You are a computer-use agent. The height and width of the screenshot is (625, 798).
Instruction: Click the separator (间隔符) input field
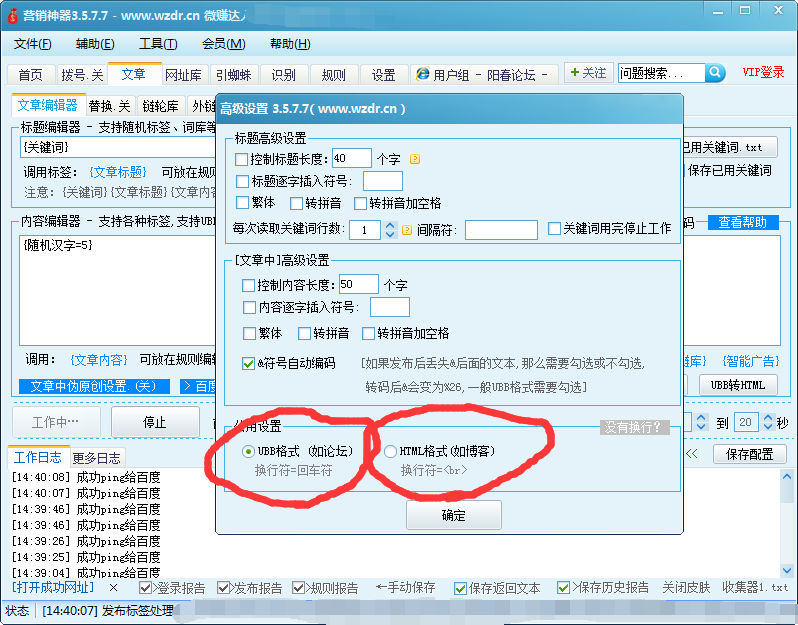[501, 230]
